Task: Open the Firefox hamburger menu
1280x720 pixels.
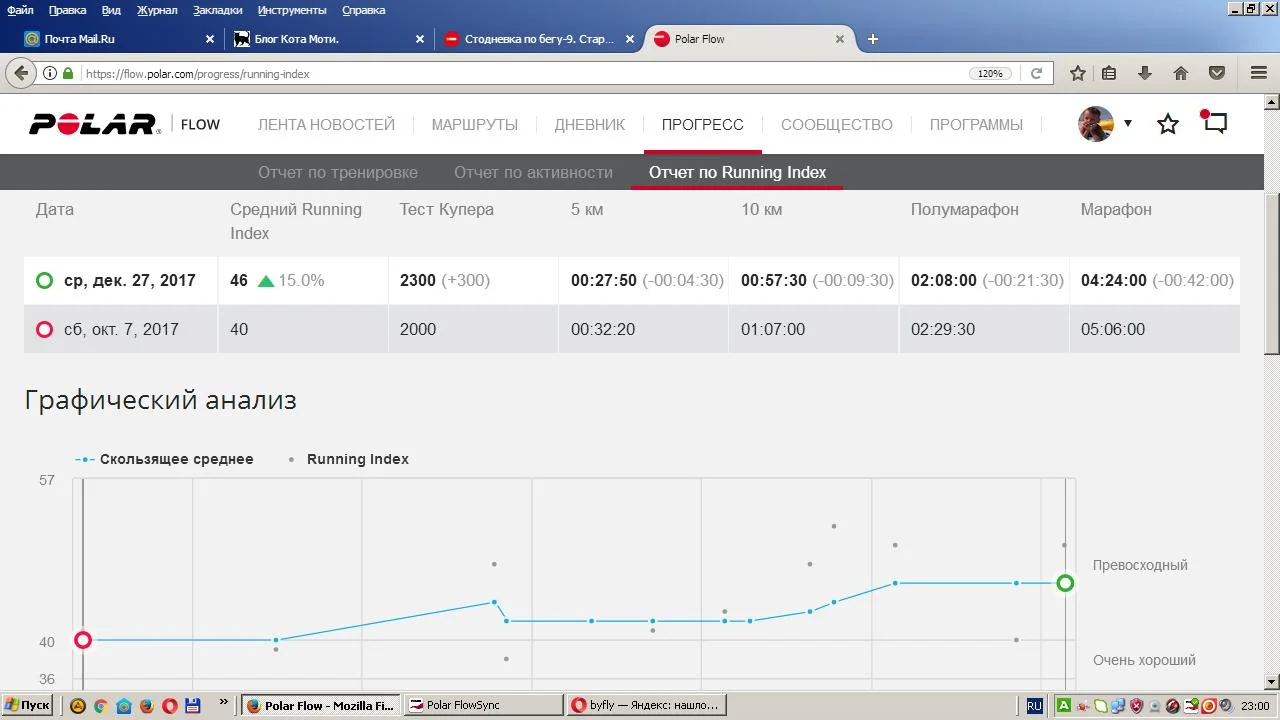Action: [x=1259, y=73]
